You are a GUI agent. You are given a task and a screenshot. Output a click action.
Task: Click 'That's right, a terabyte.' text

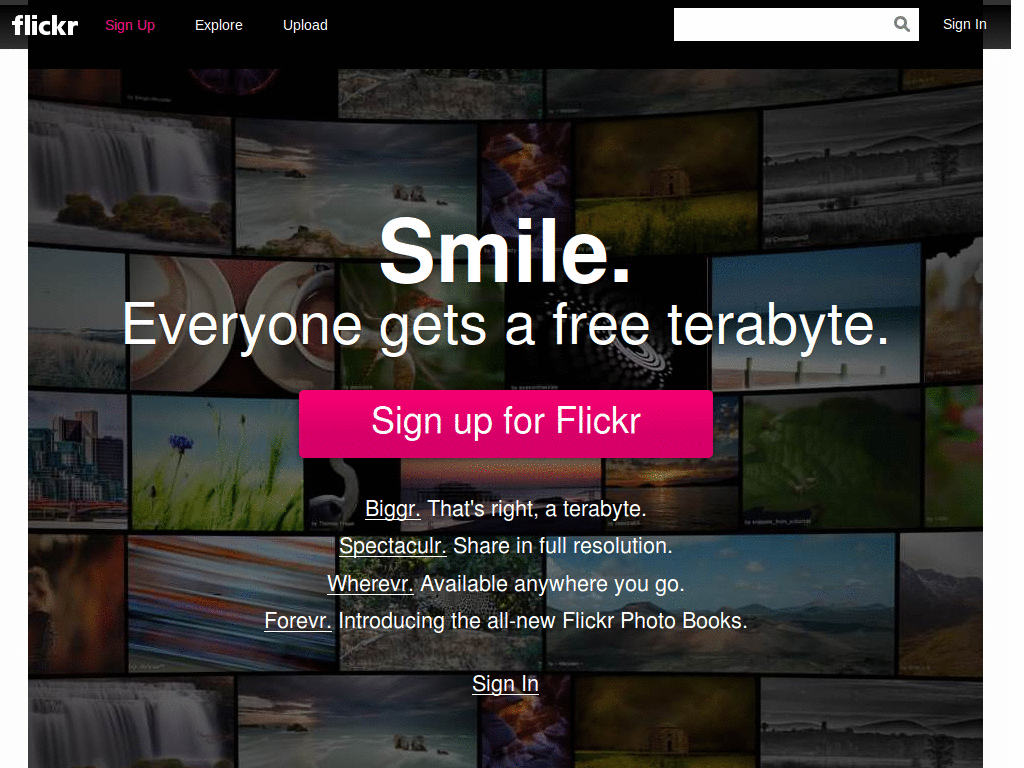point(537,509)
